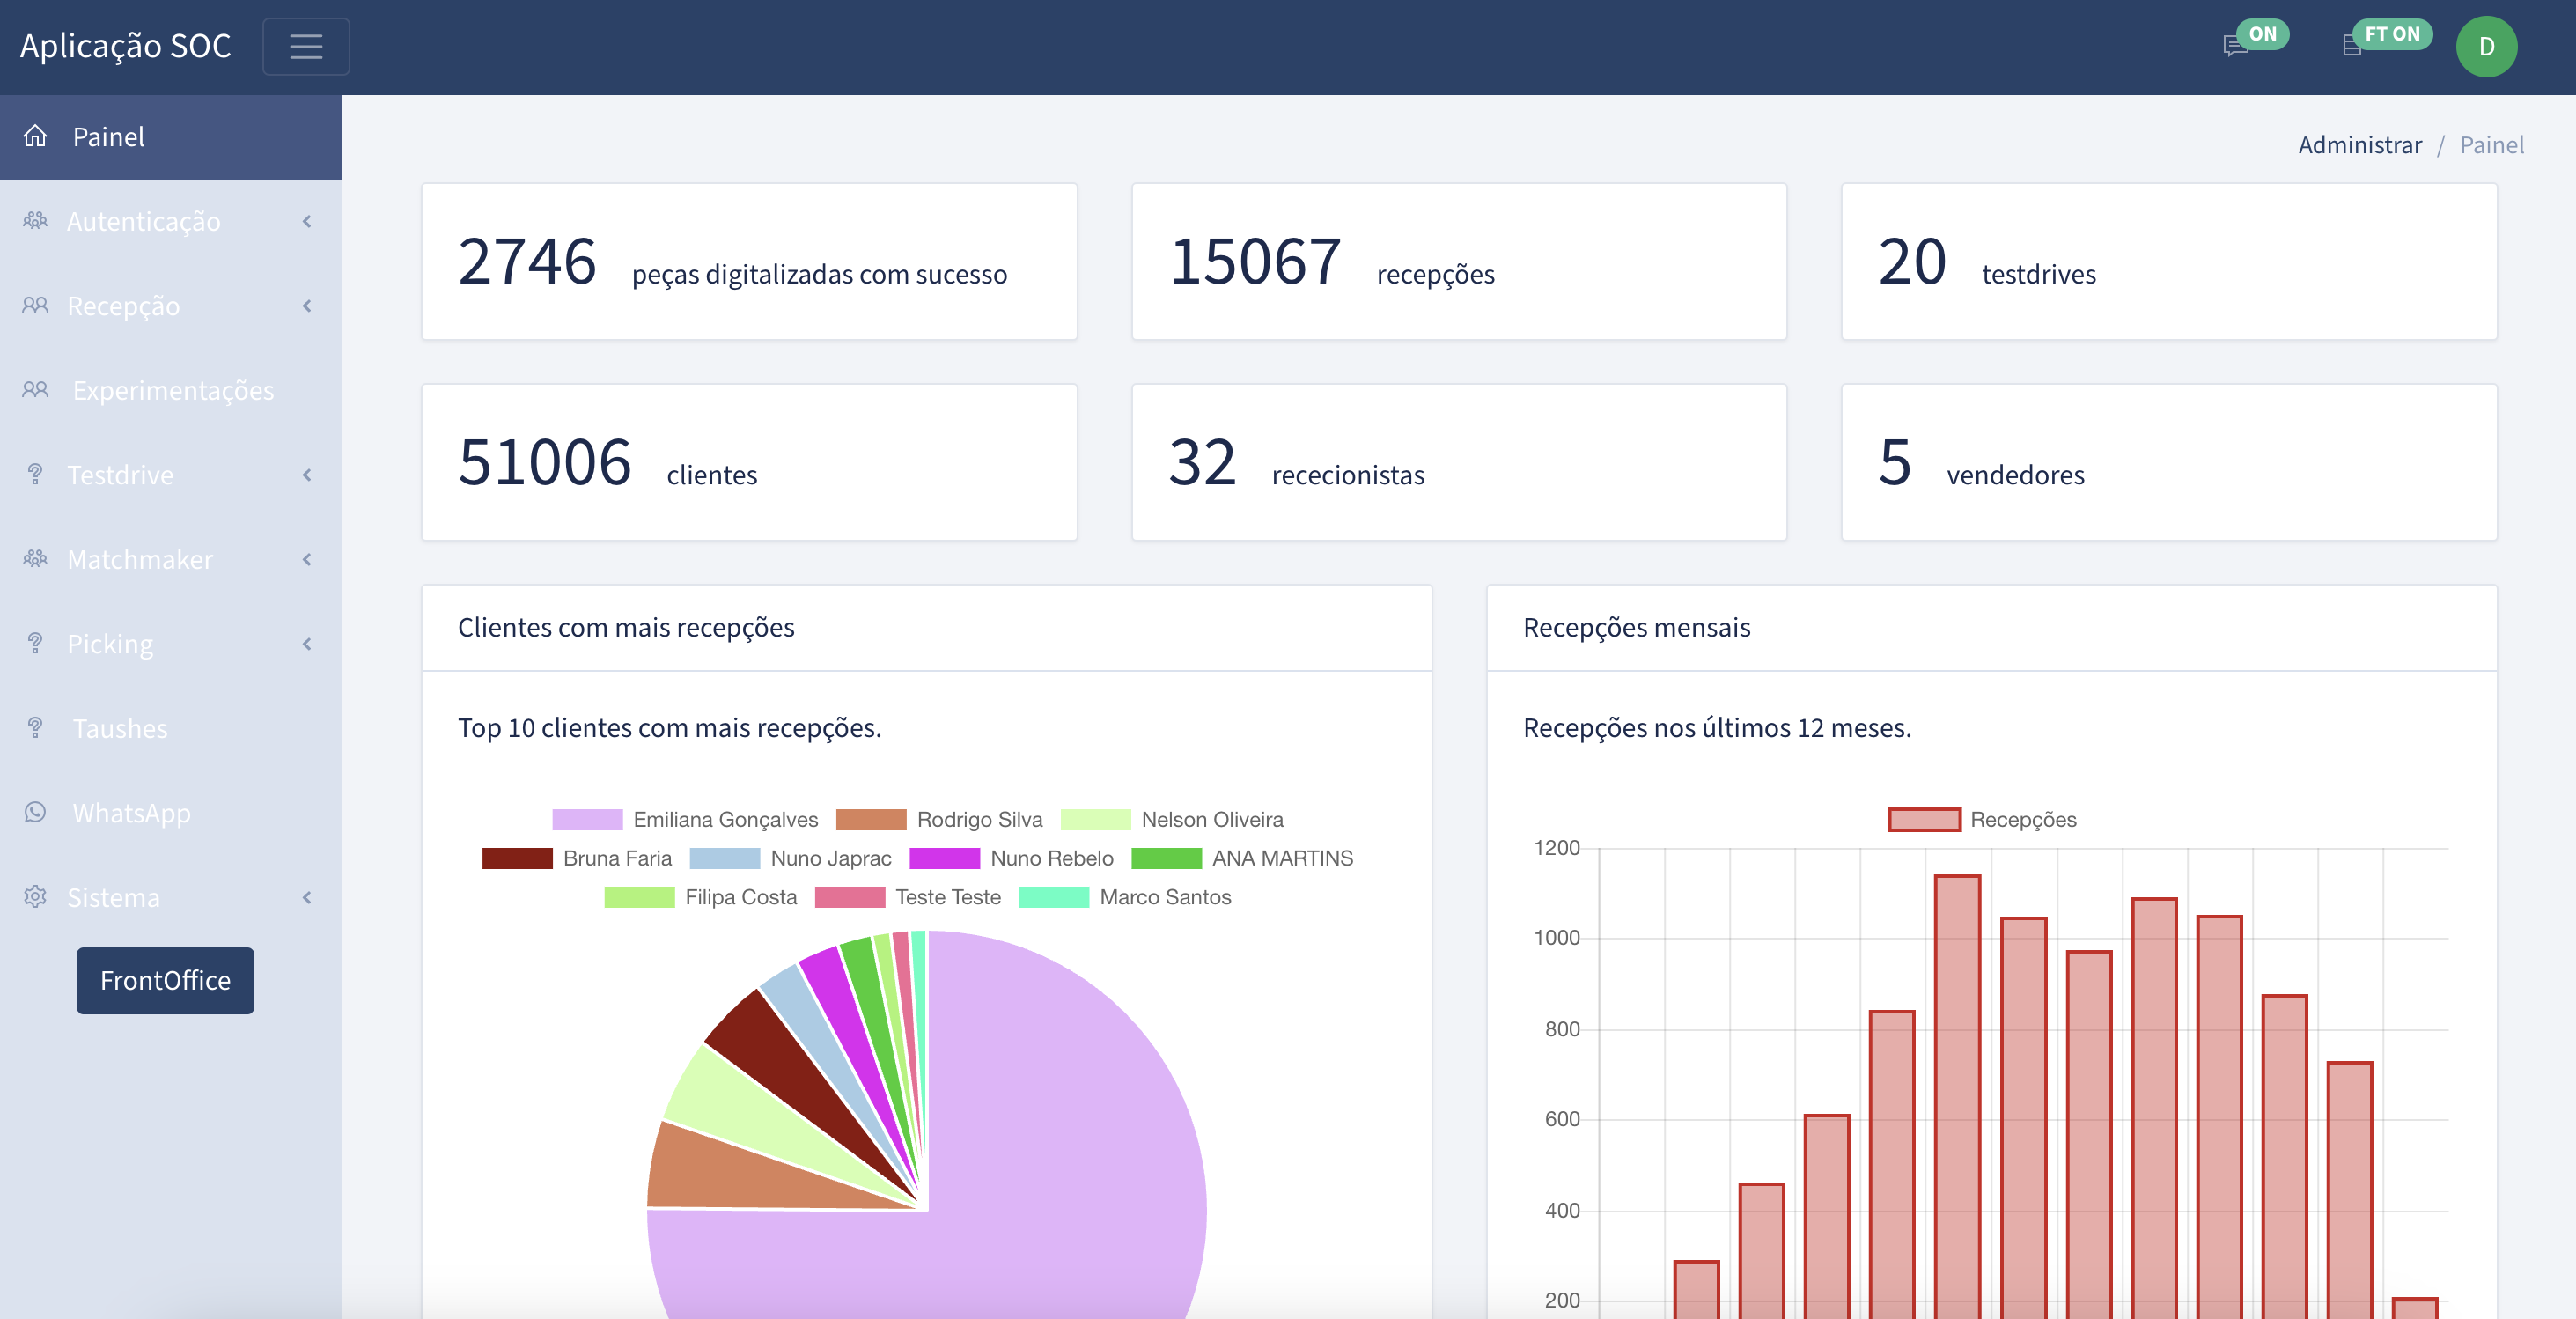Viewport: 2576px width, 1319px height.
Task: Open the Experimentações menu item
Action: 173,390
